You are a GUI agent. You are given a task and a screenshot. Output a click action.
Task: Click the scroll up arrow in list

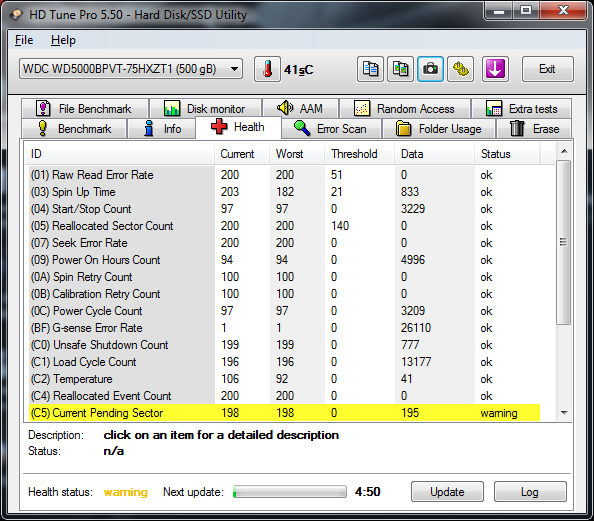(564, 151)
